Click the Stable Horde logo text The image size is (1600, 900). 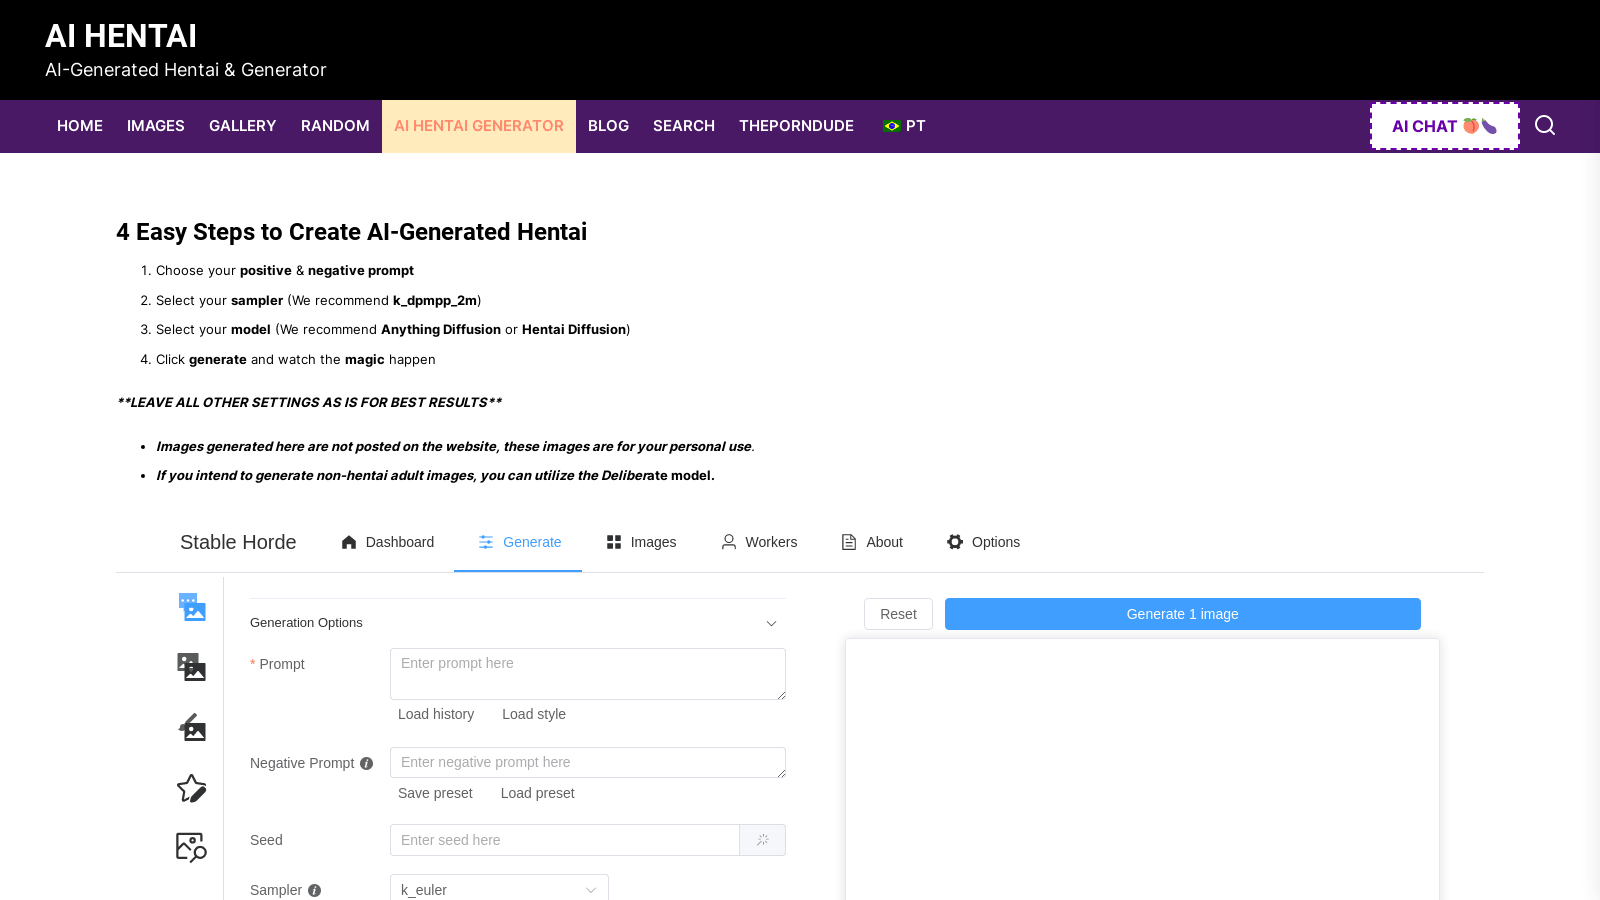[x=238, y=542]
